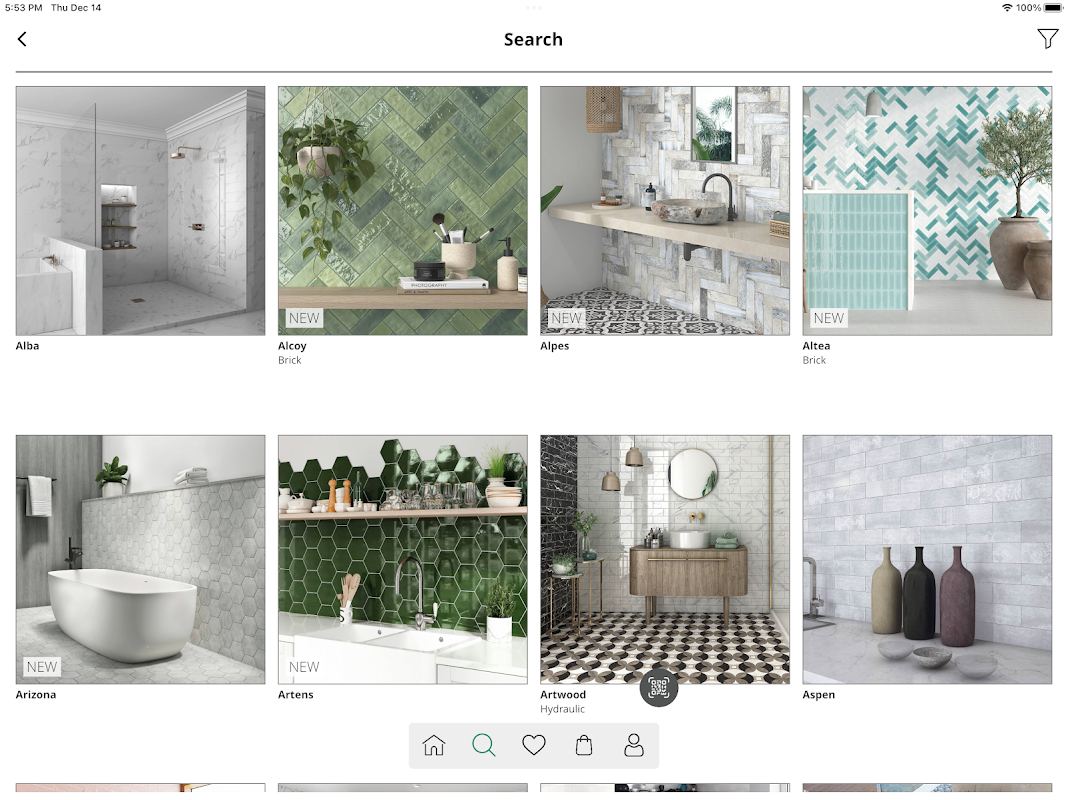This screenshot has width=1068, height=800.
Task: Tap the 5:53 PM clock in the status bar
Action: tap(23, 7)
